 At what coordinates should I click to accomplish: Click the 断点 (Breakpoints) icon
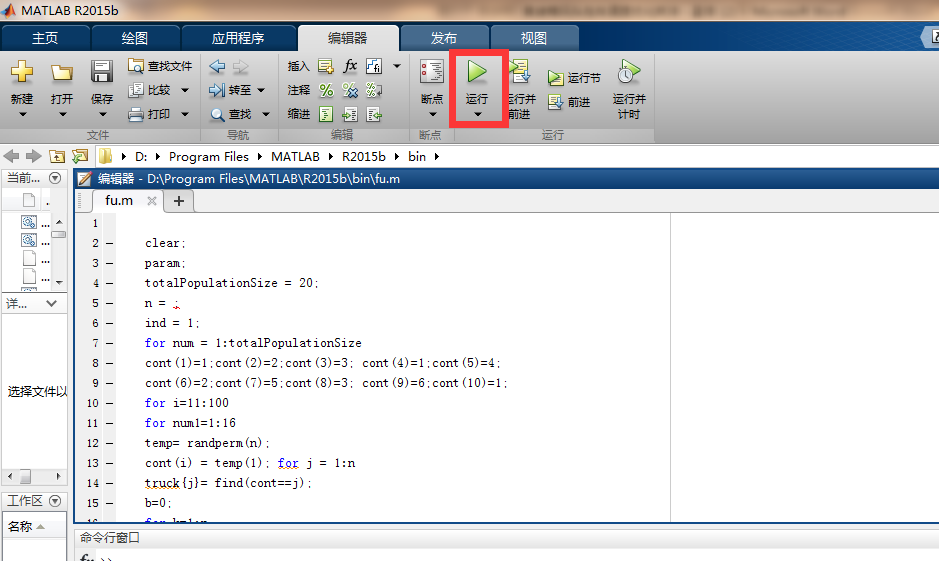click(432, 72)
